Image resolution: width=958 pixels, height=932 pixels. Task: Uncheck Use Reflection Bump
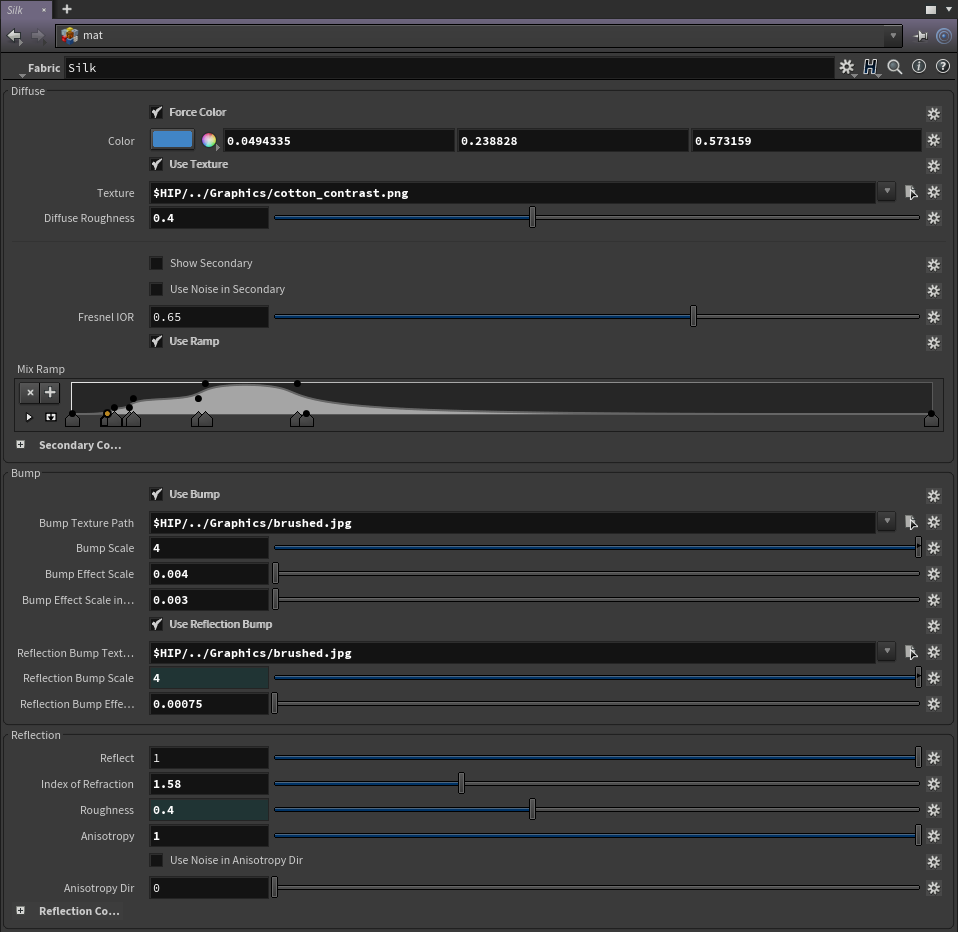(156, 624)
